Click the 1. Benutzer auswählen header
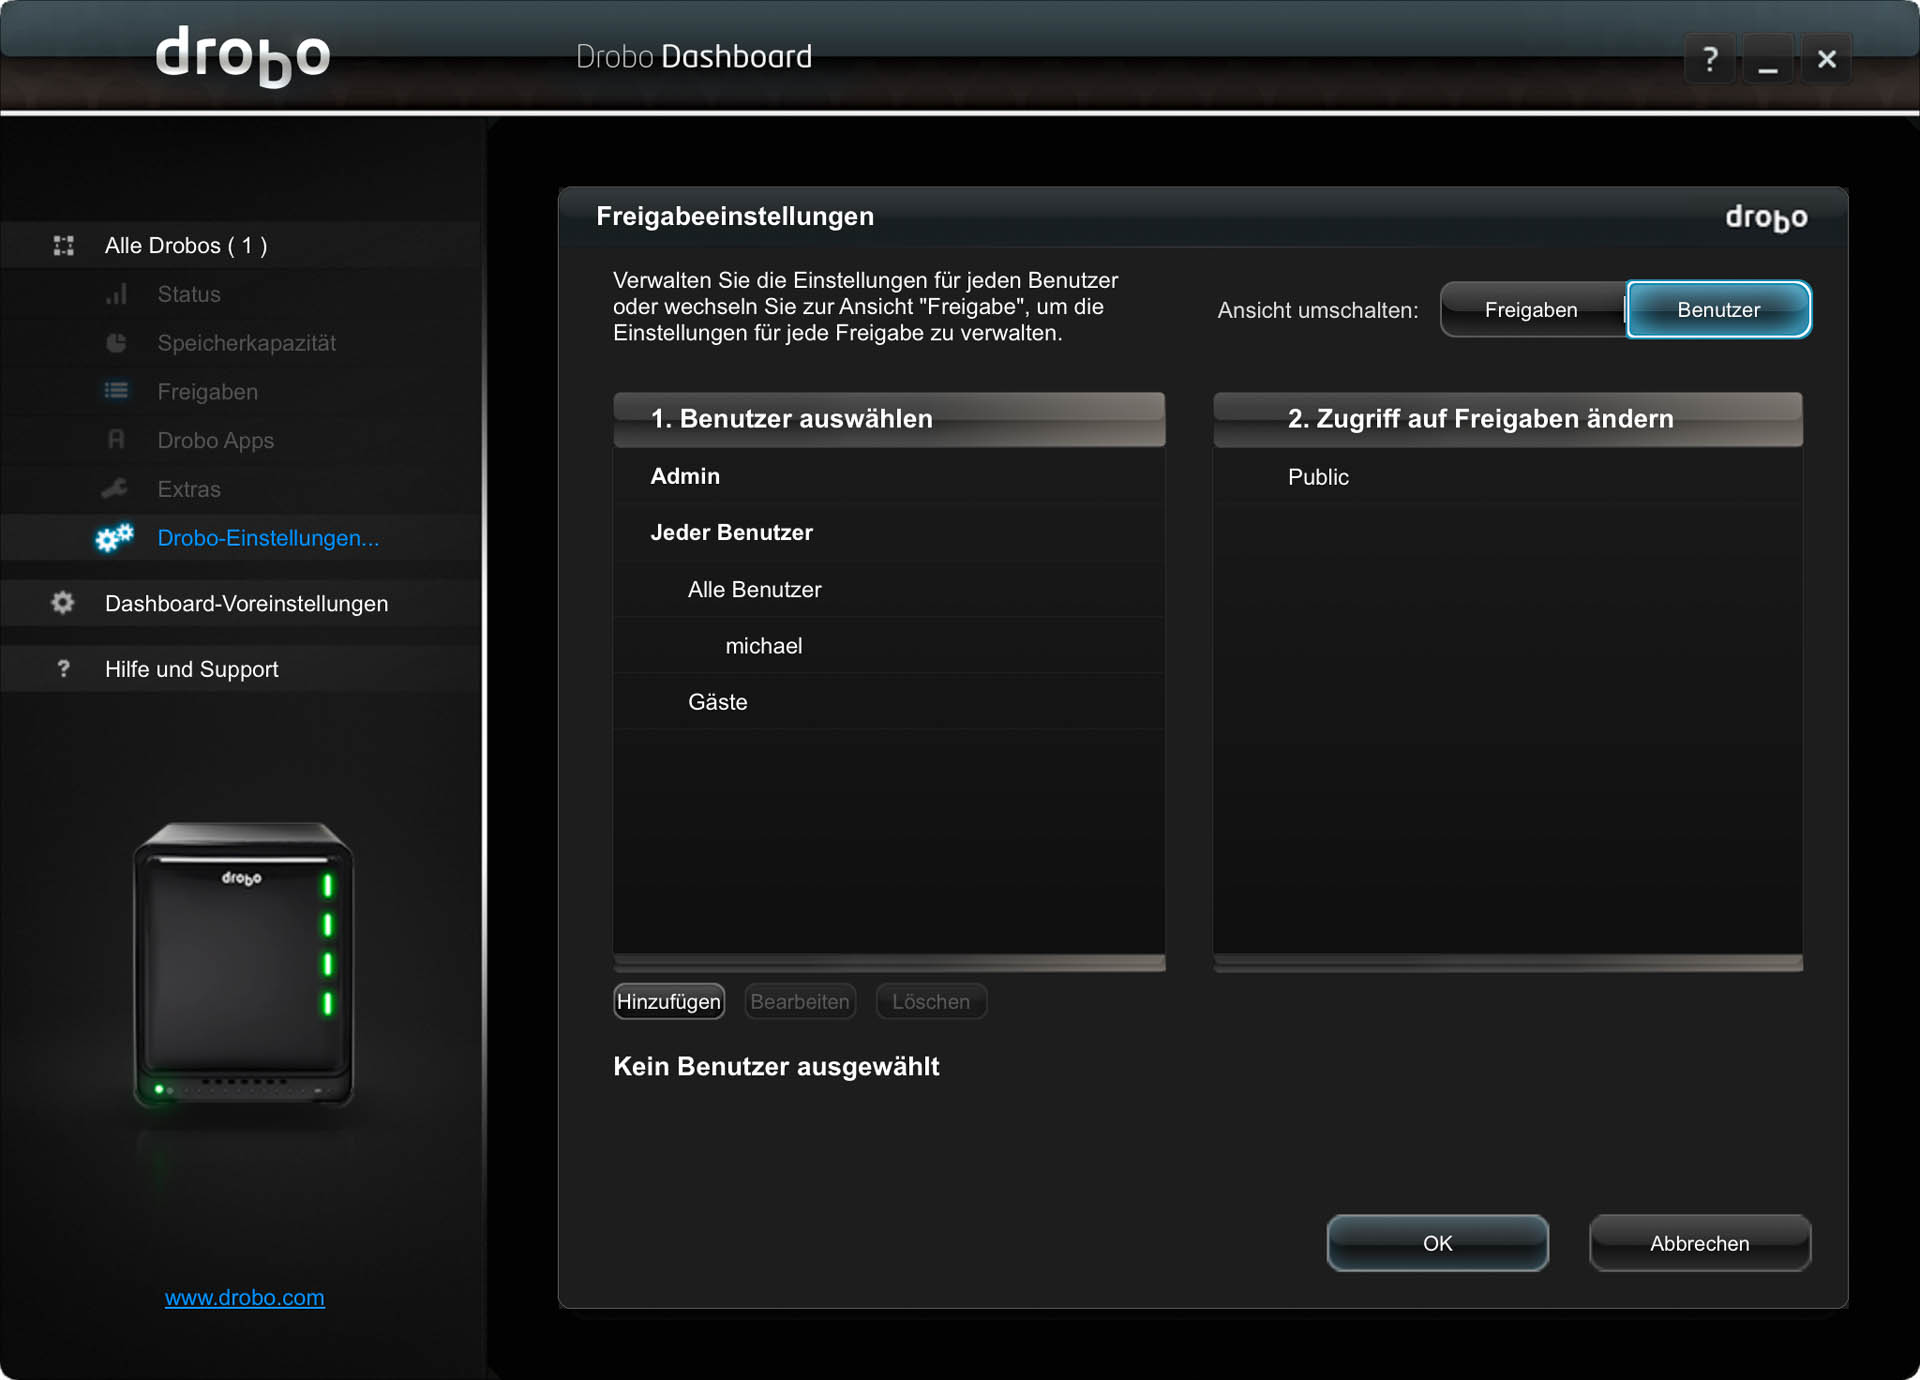 pyautogui.click(x=889, y=419)
